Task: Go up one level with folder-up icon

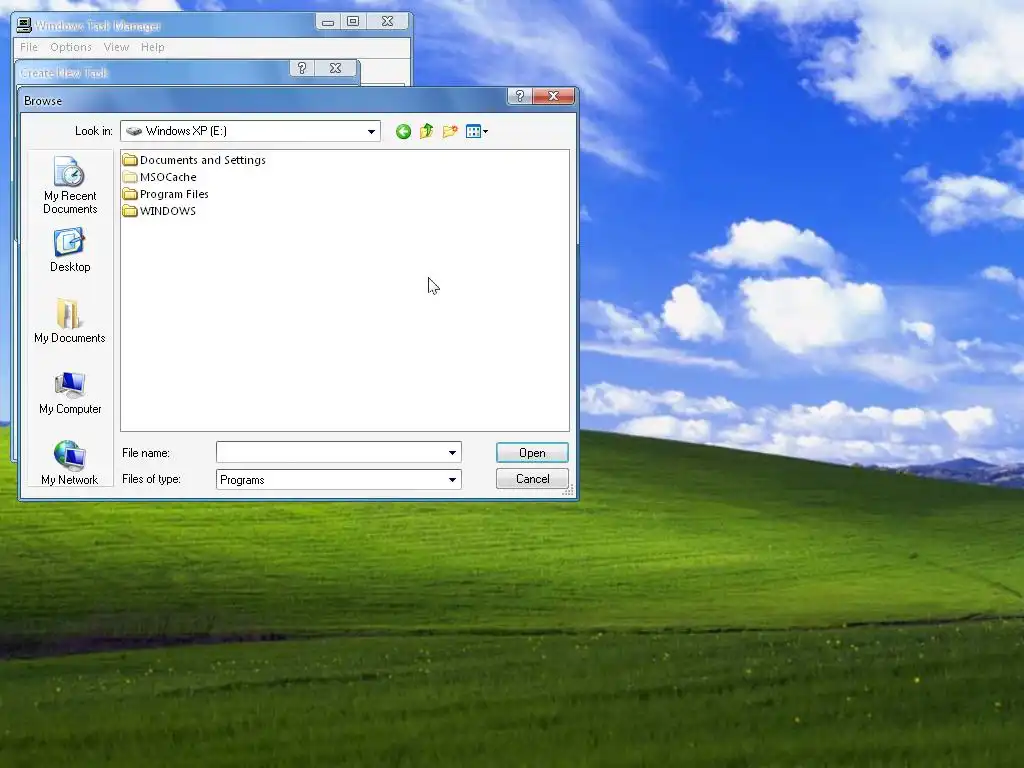Action: click(x=426, y=131)
